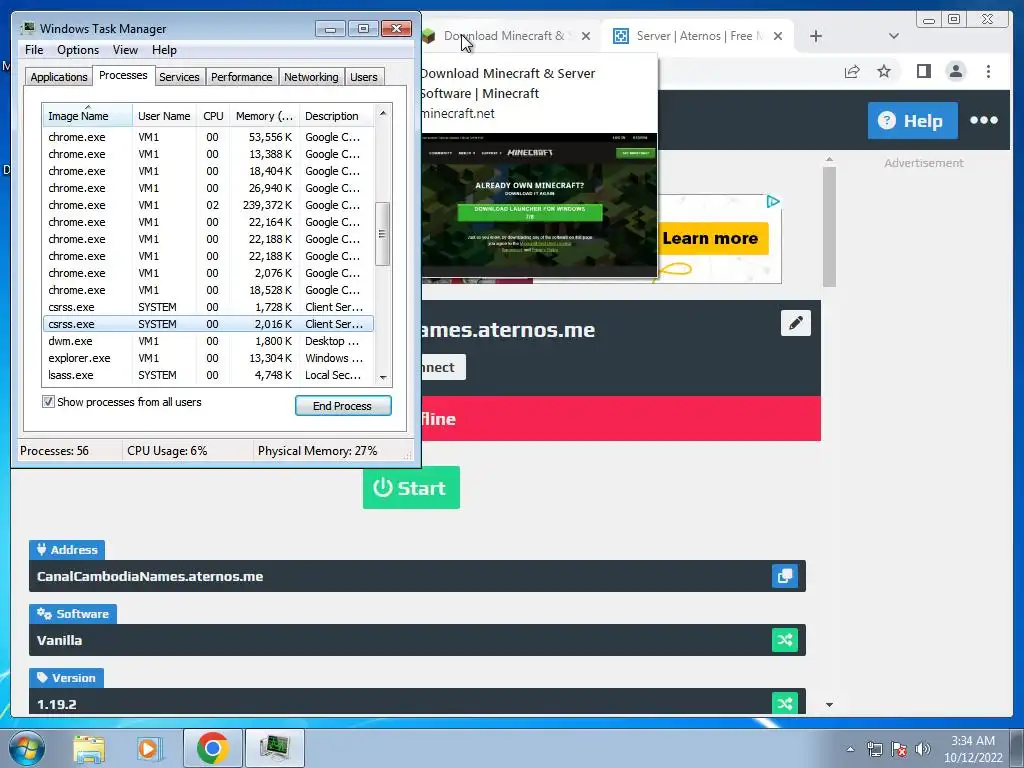Viewport: 1024px width, 768px height.
Task: Click the End Process button
Action: 343,406
